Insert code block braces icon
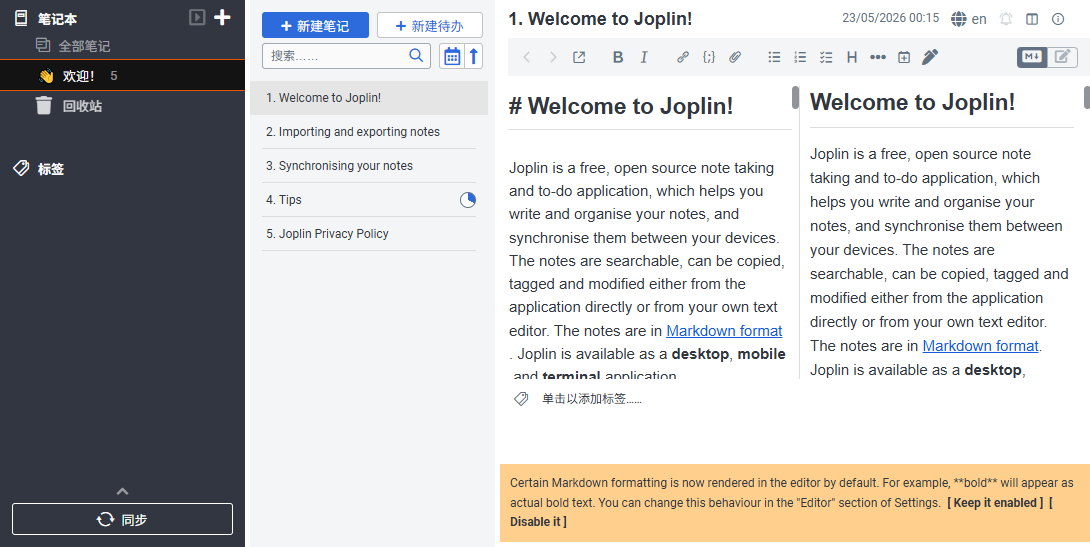1090x547 pixels. click(x=708, y=57)
